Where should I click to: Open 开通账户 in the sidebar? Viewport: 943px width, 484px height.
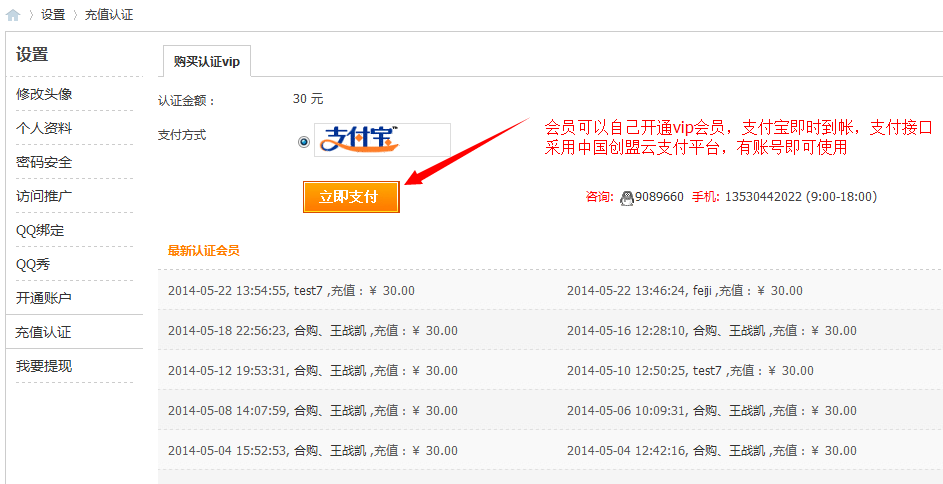(44, 298)
